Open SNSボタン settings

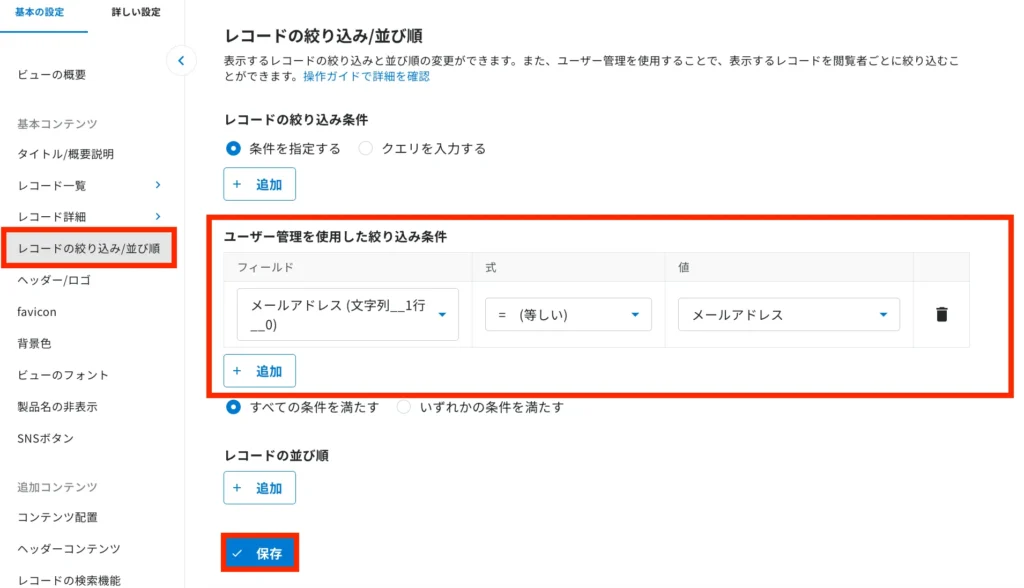[45, 438]
